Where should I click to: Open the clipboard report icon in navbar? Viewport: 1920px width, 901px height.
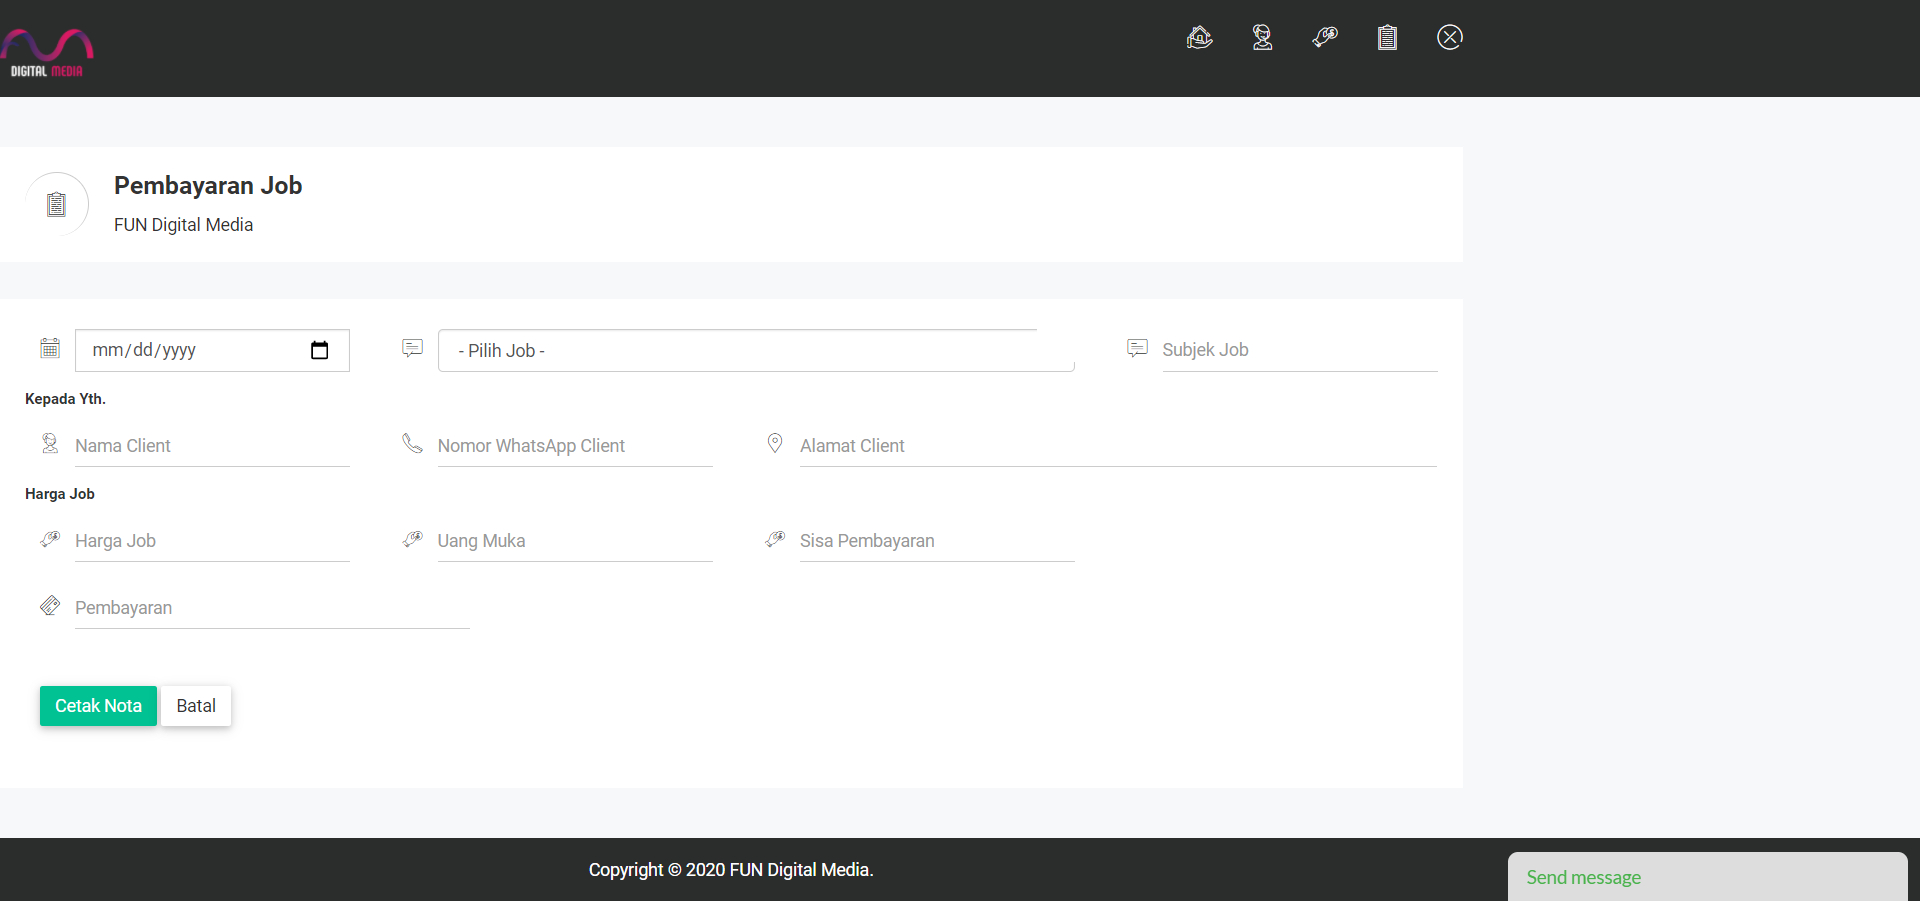click(x=1387, y=38)
